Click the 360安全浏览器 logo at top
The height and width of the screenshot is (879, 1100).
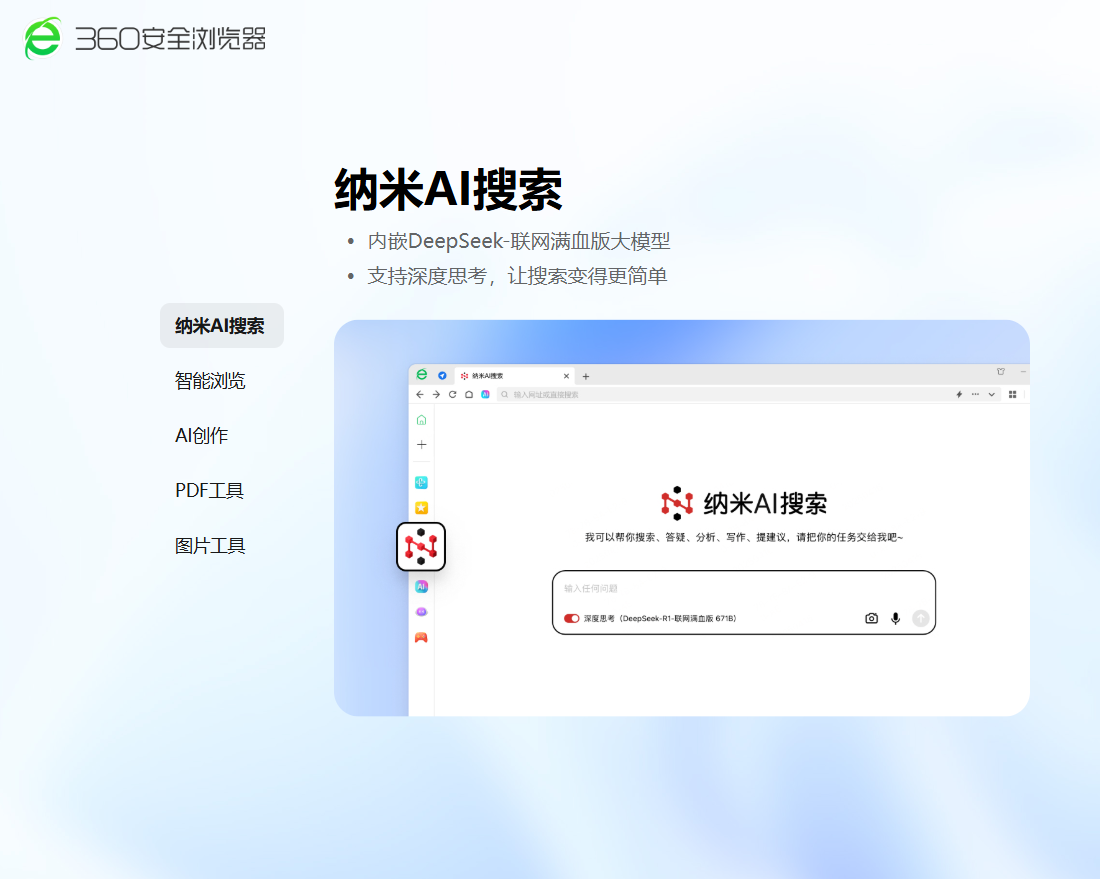(x=145, y=39)
